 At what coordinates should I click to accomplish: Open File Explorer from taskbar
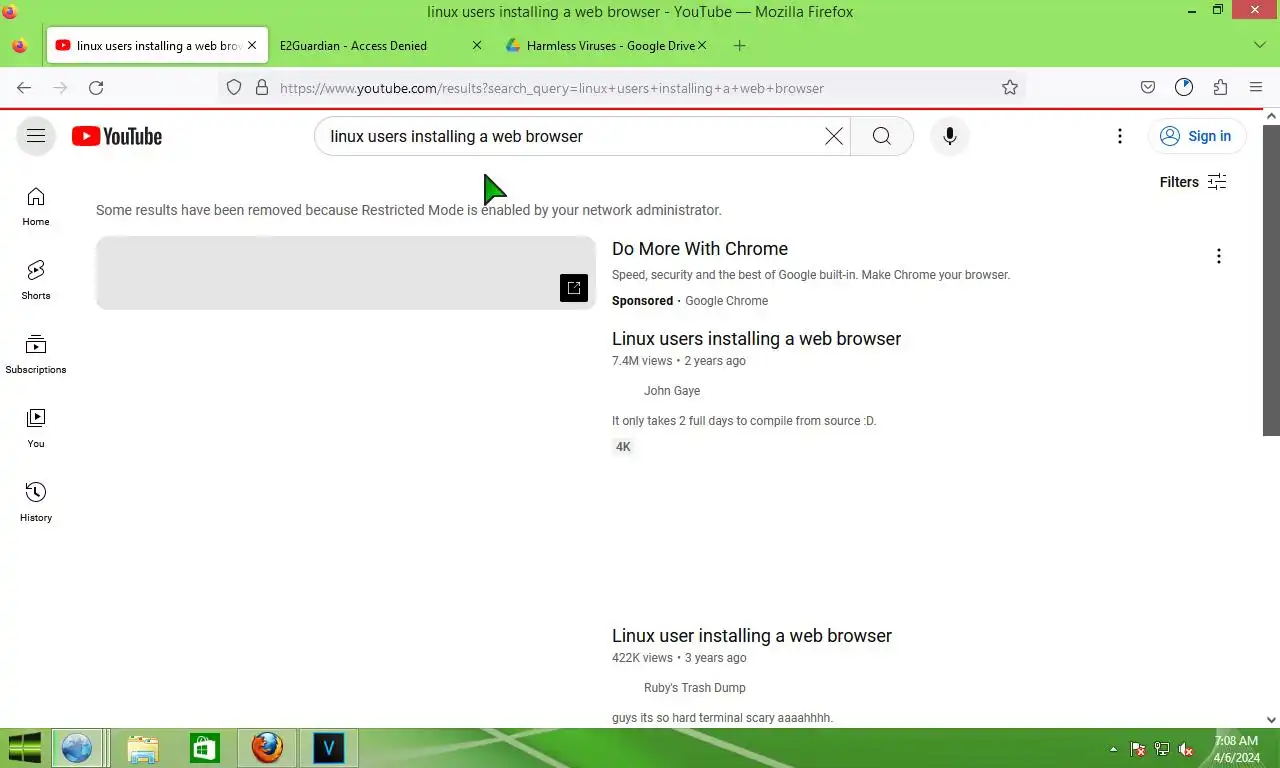click(x=142, y=748)
